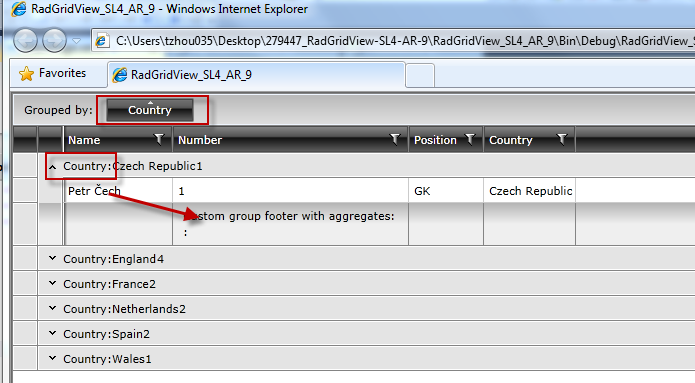695x383 pixels.
Task: Open the Country column filter funnel
Action: 562,139
